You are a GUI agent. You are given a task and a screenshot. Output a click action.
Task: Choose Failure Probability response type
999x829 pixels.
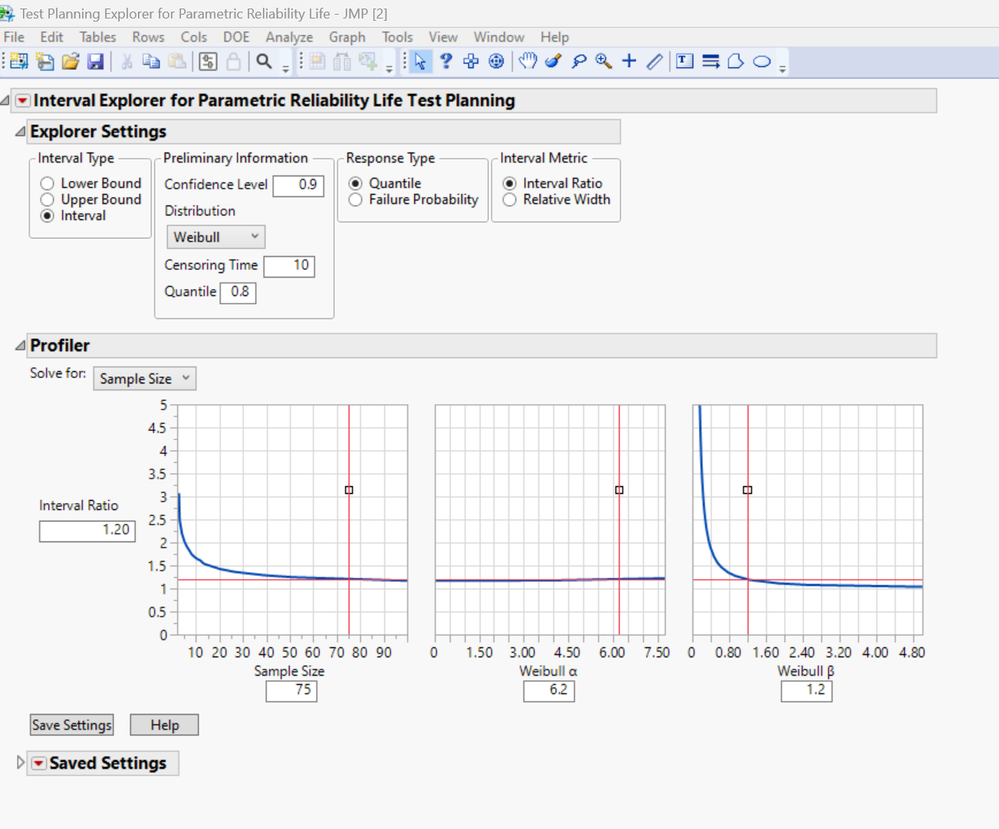pos(356,200)
